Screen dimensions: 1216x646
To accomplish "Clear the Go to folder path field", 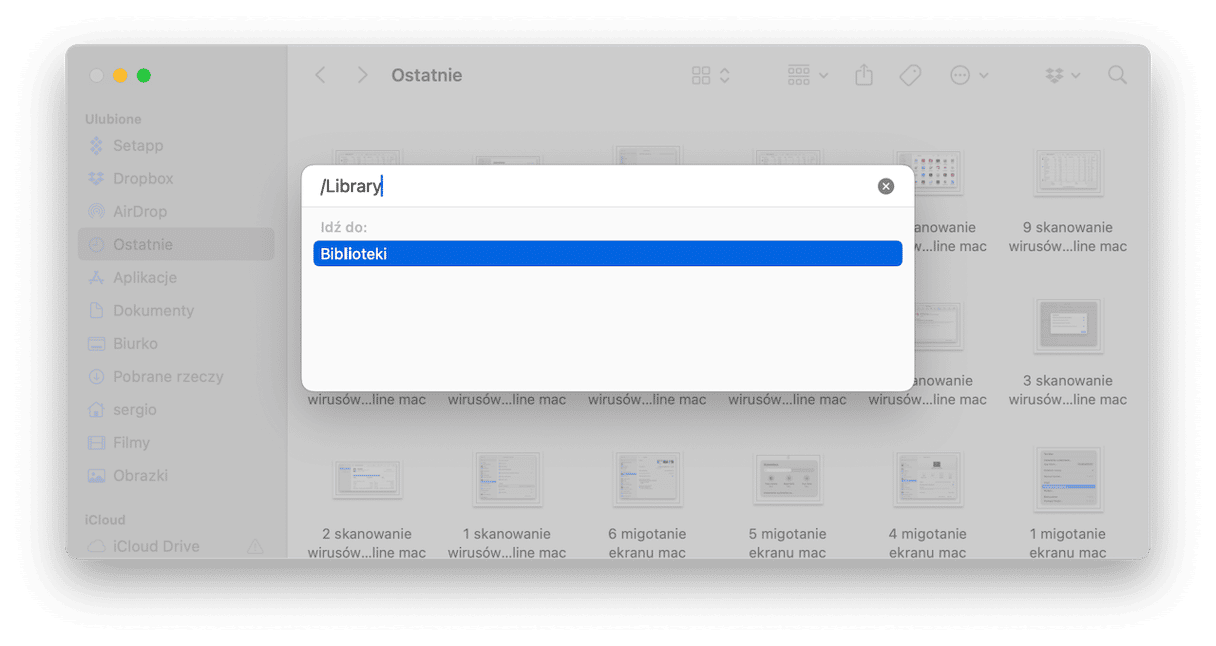I will pos(886,186).
